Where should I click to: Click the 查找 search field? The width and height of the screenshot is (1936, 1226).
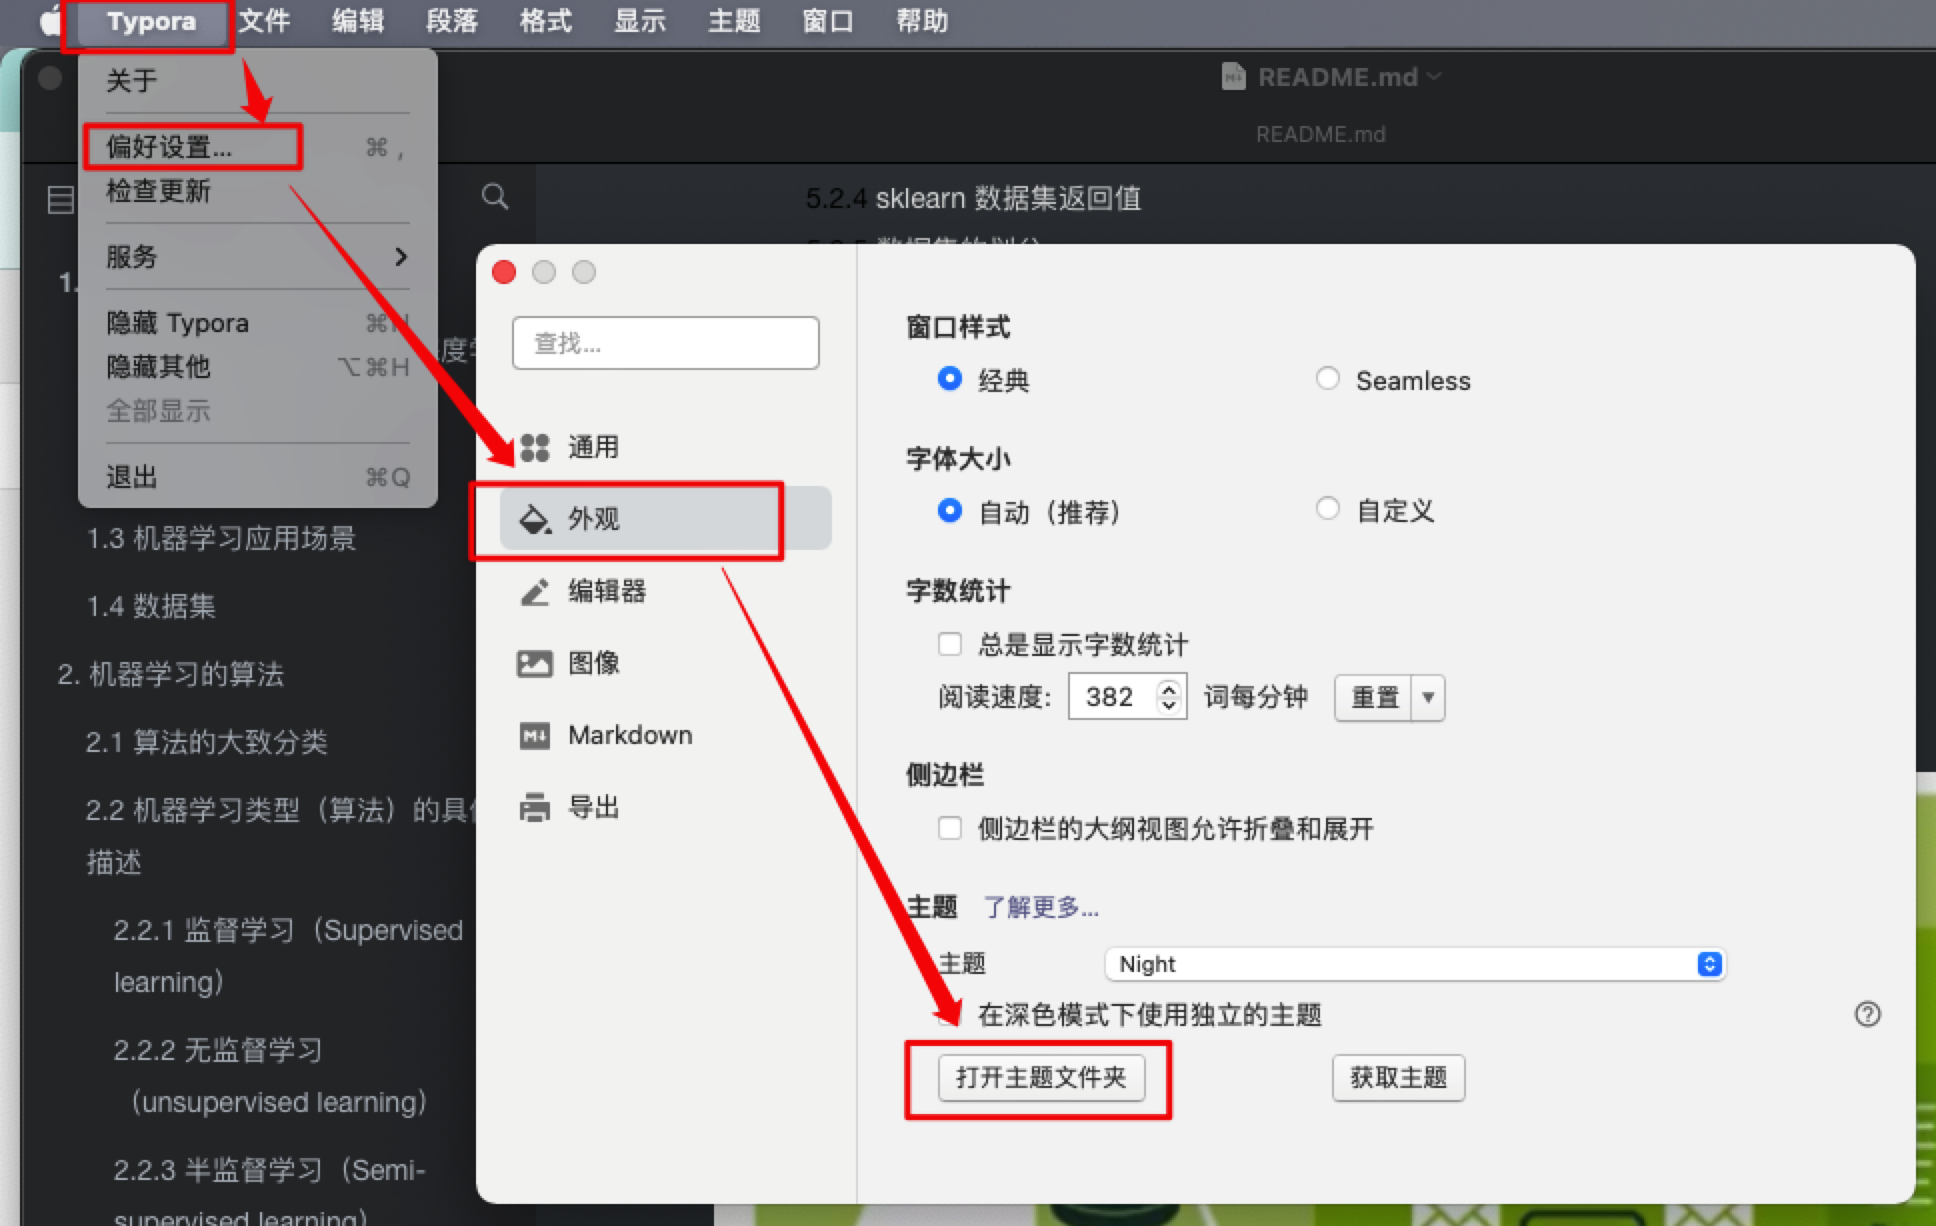point(664,342)
